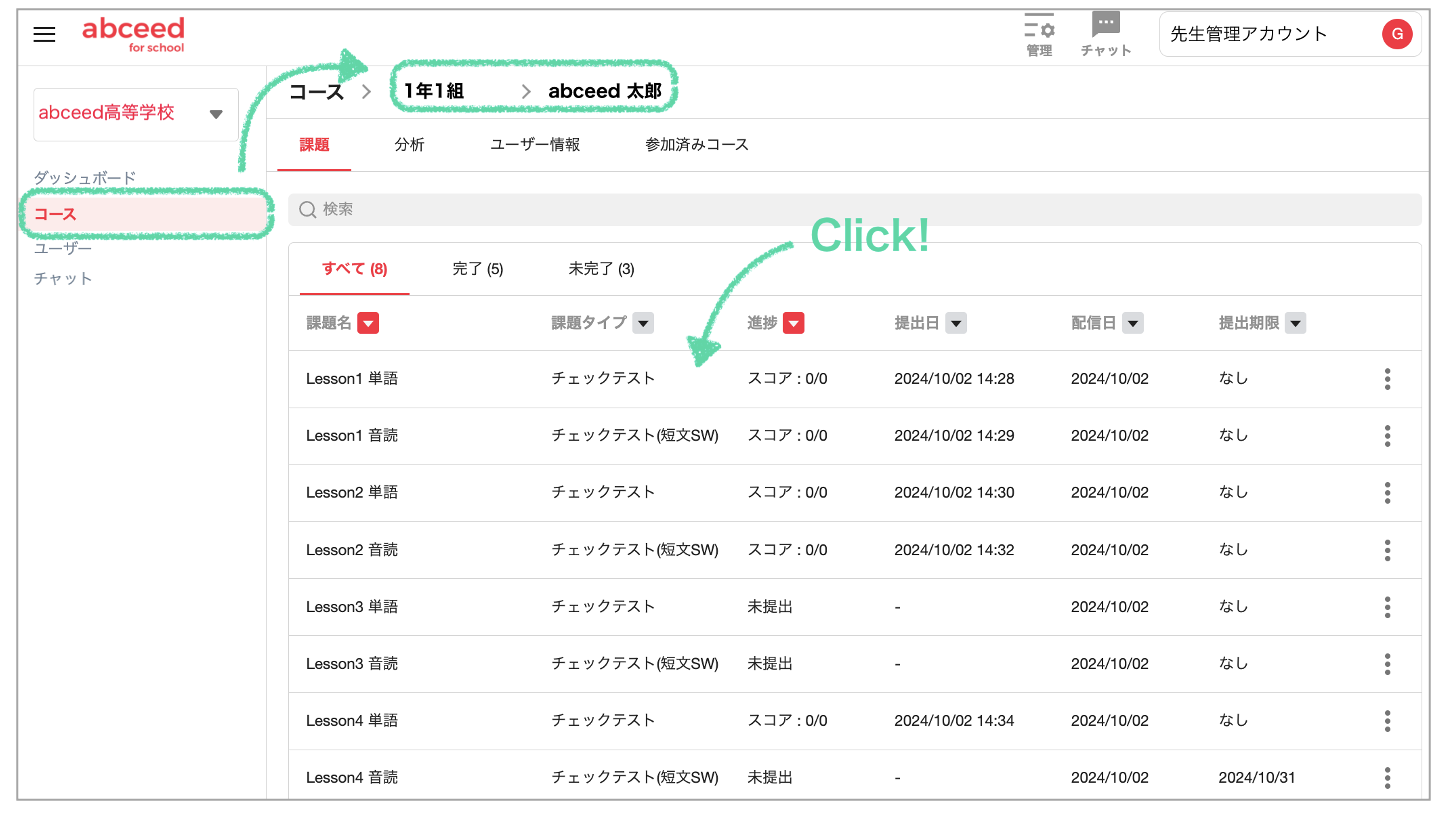Show the すべて (8) assignments filter
Viewport: 1446px width, 813px height.
pos(355,269)
